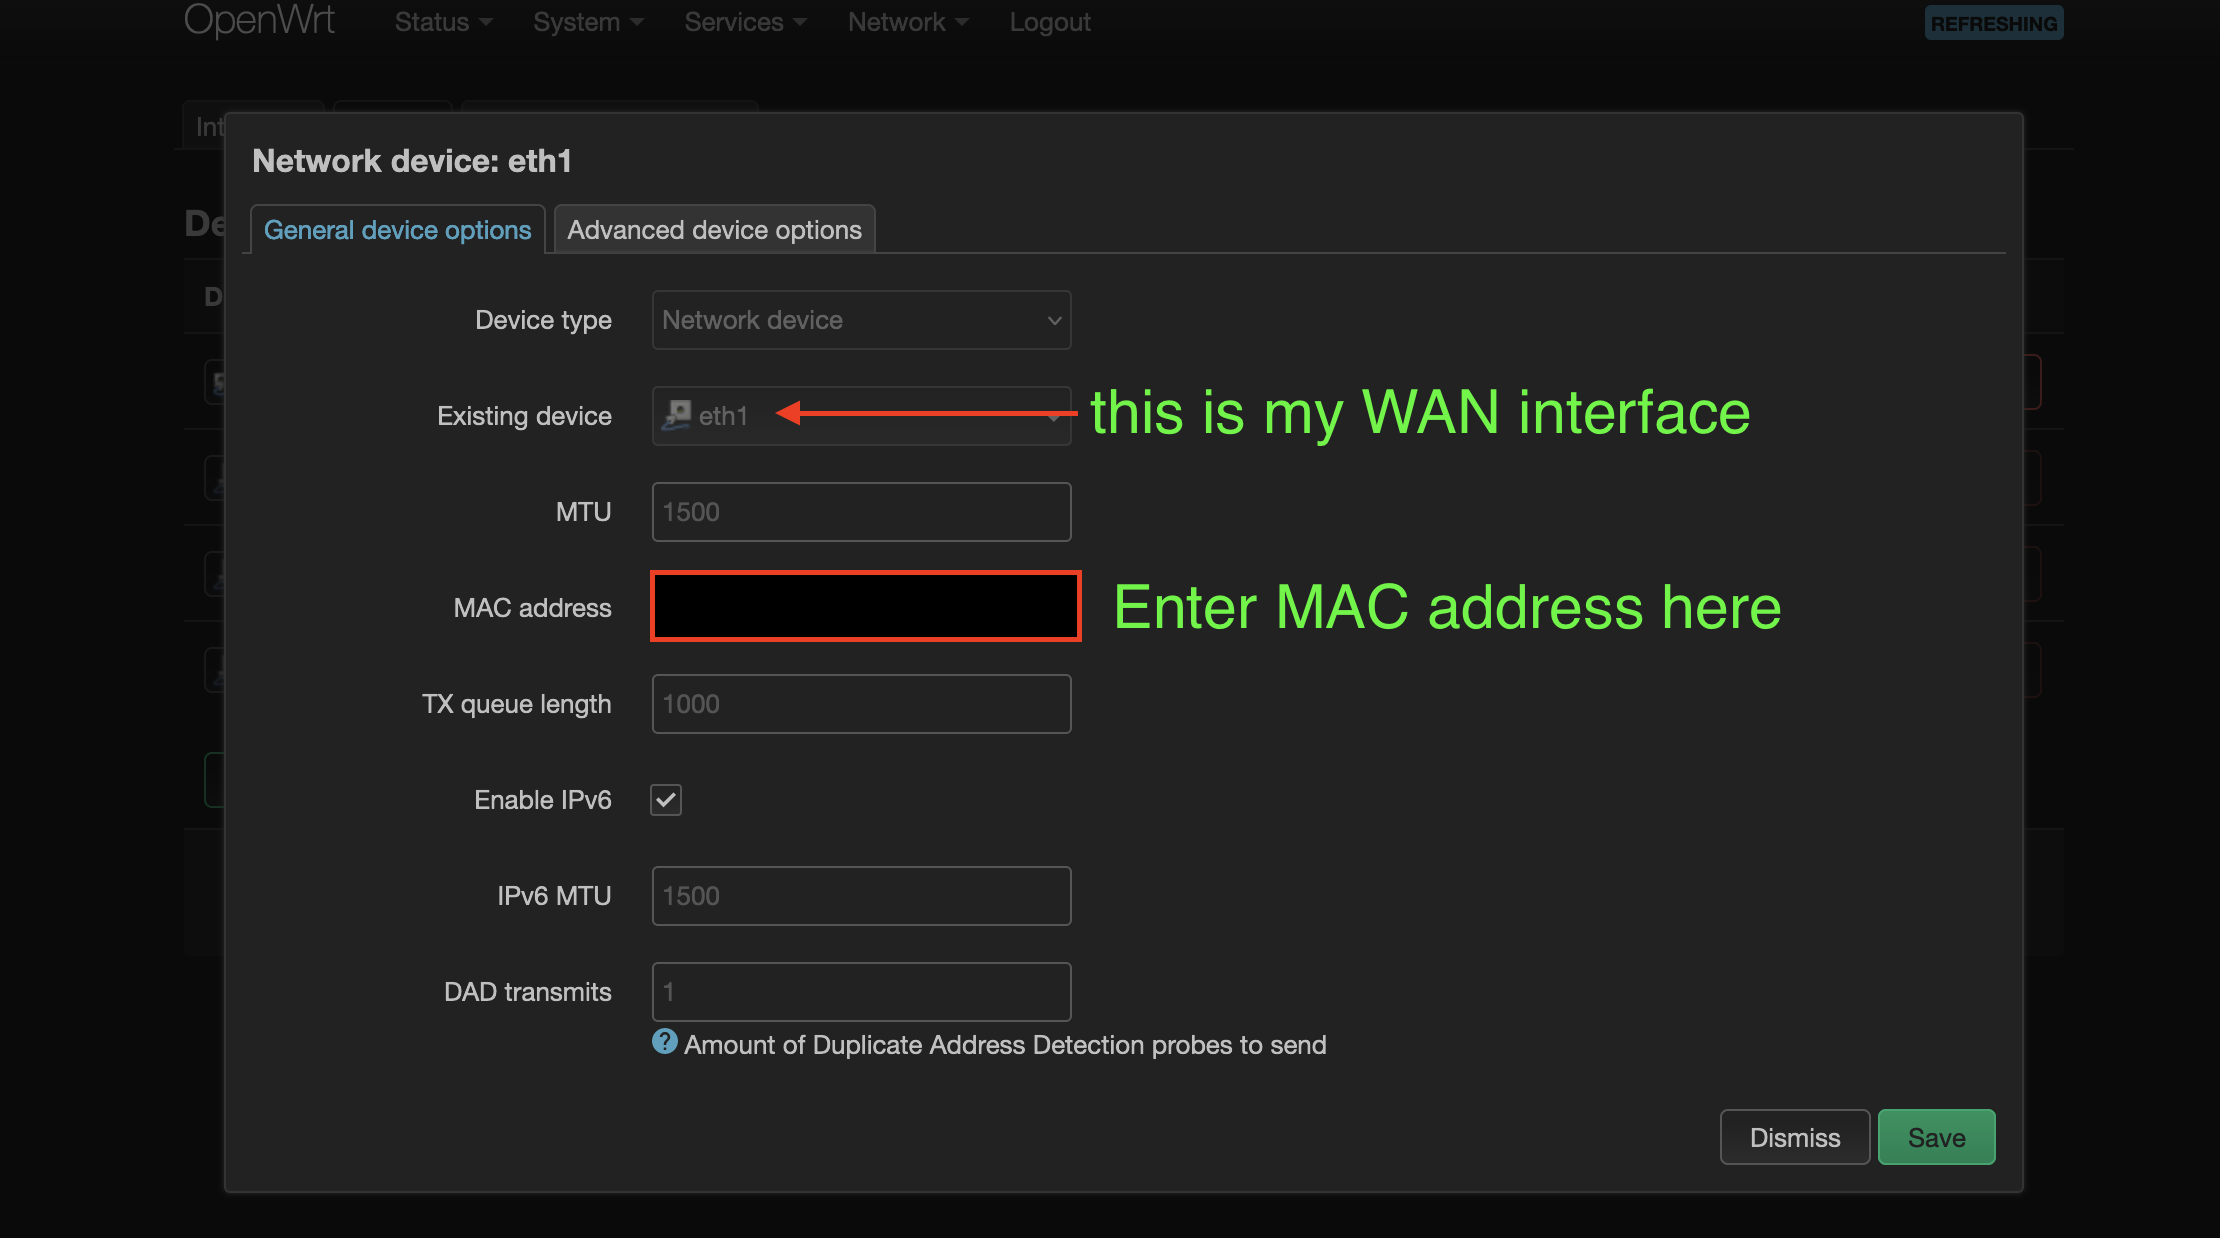
Task: Open the Status menu
Action: [x=443, y=22]
